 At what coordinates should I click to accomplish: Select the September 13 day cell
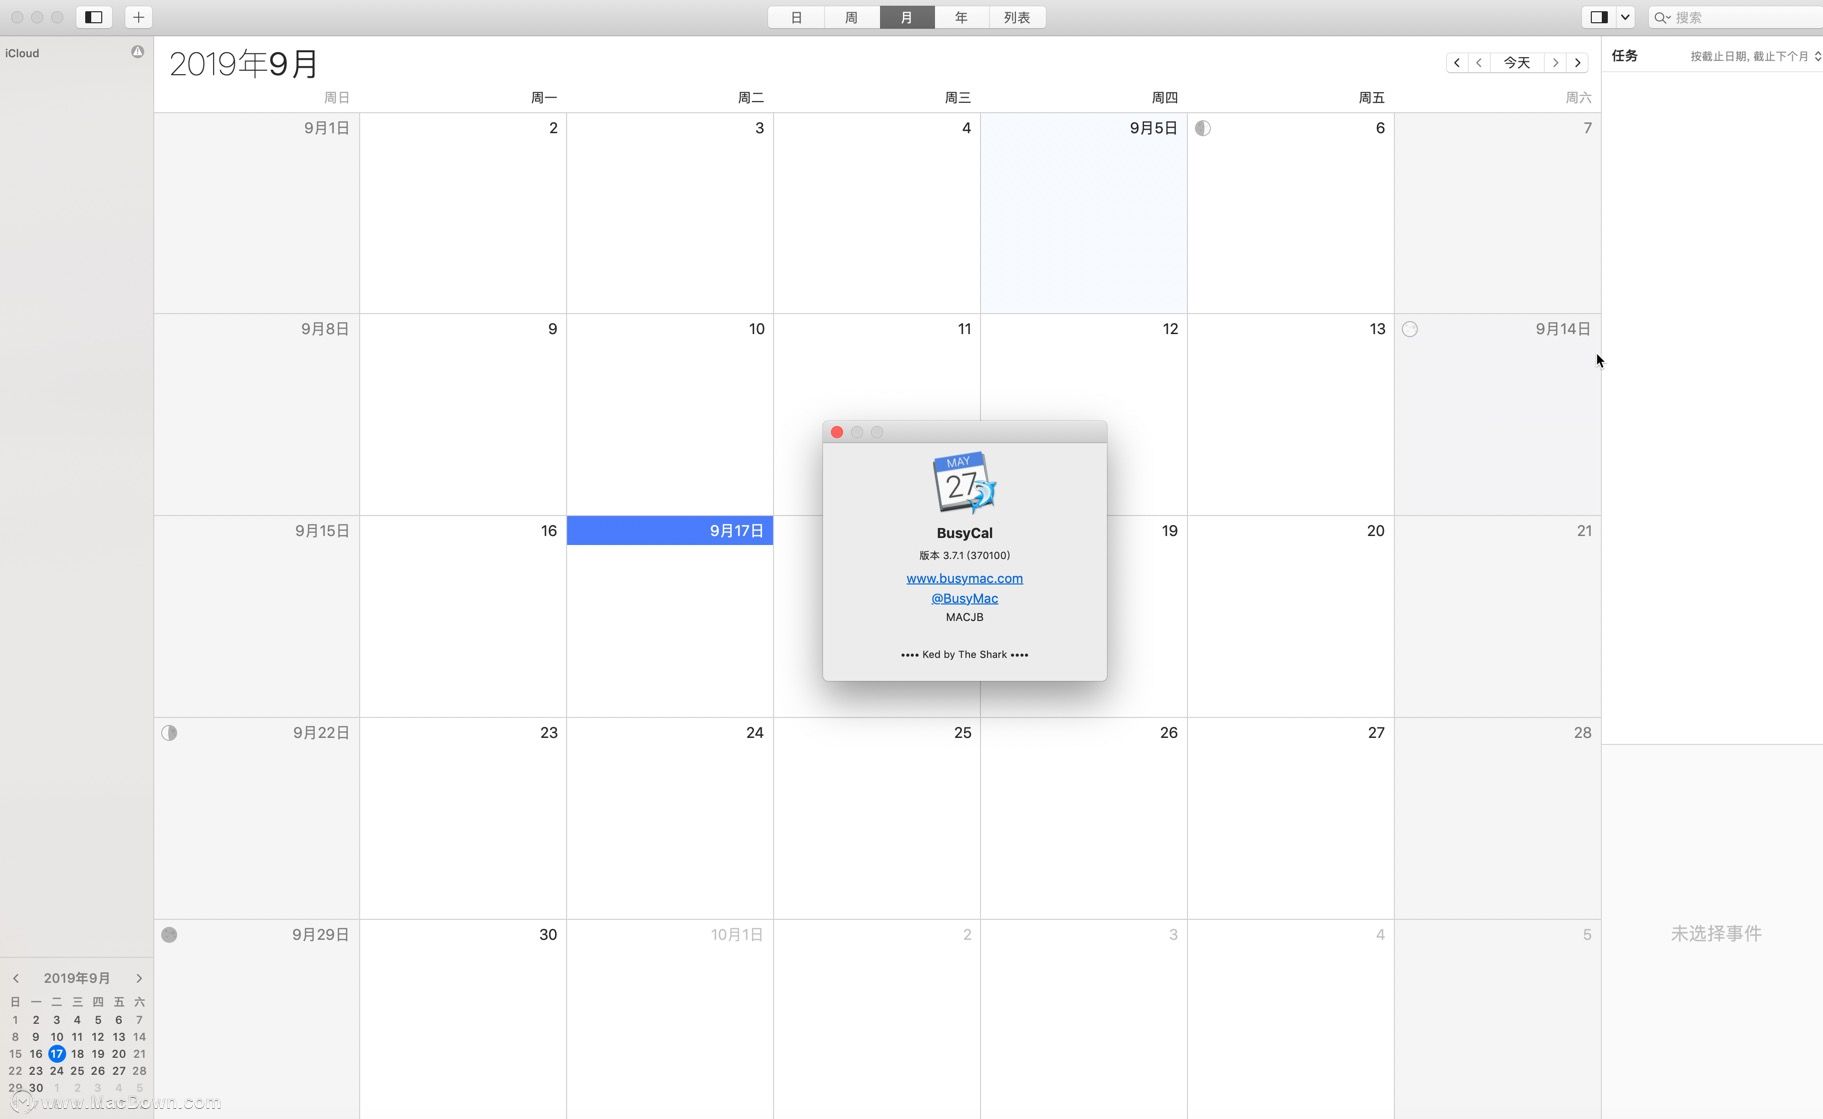(x=1291, y=415)
